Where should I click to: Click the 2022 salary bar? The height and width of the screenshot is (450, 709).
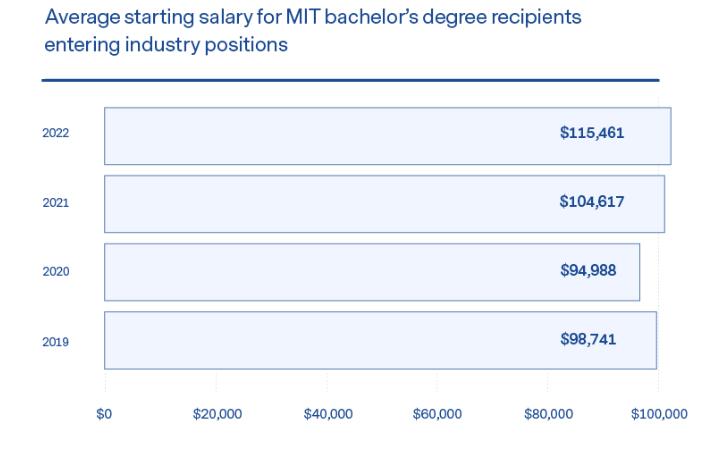pos(388,136)
